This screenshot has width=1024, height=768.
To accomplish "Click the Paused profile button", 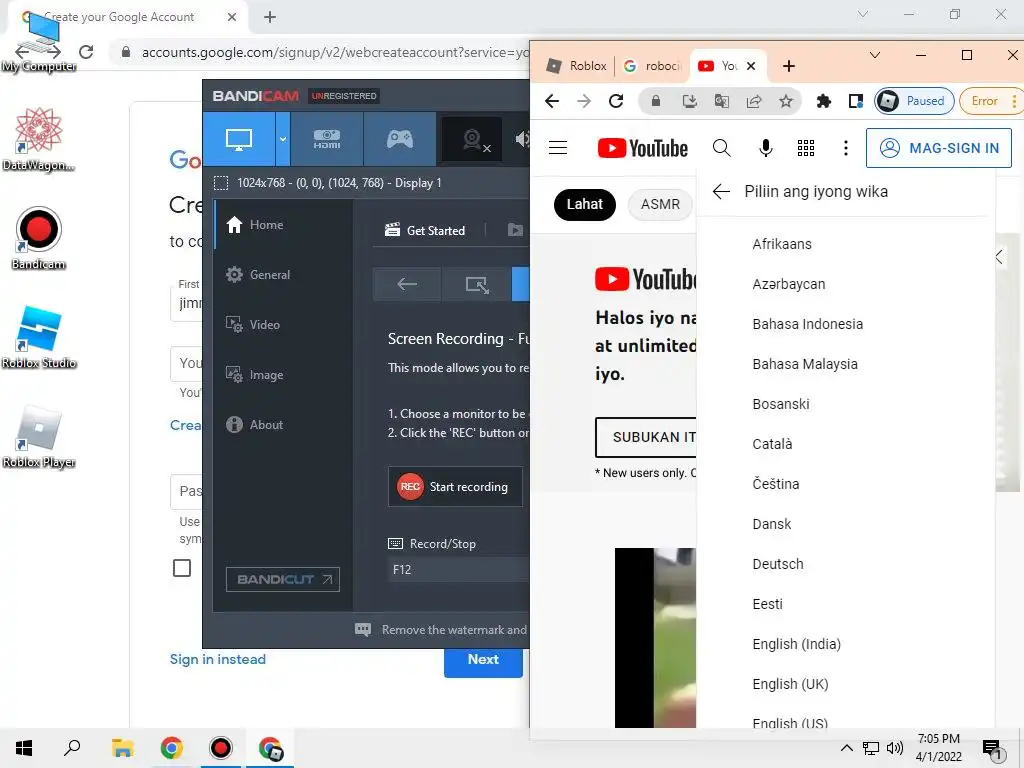I will point(914,101).
